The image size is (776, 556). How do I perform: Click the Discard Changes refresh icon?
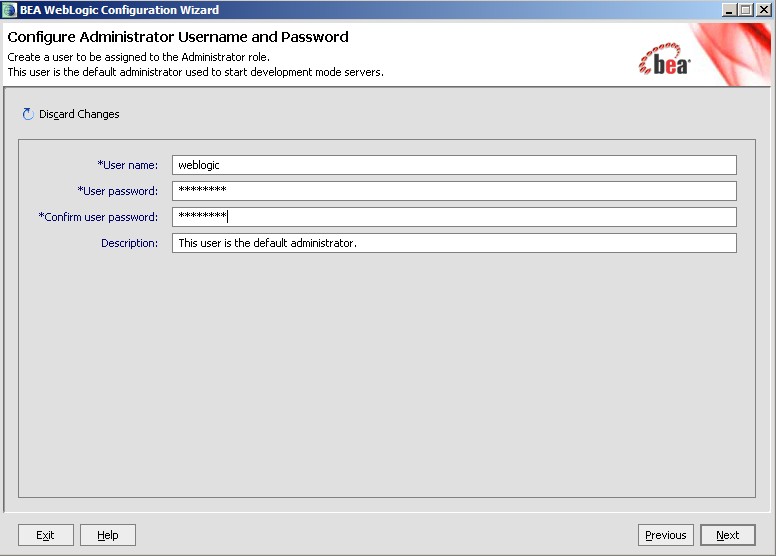coord(28,114)
